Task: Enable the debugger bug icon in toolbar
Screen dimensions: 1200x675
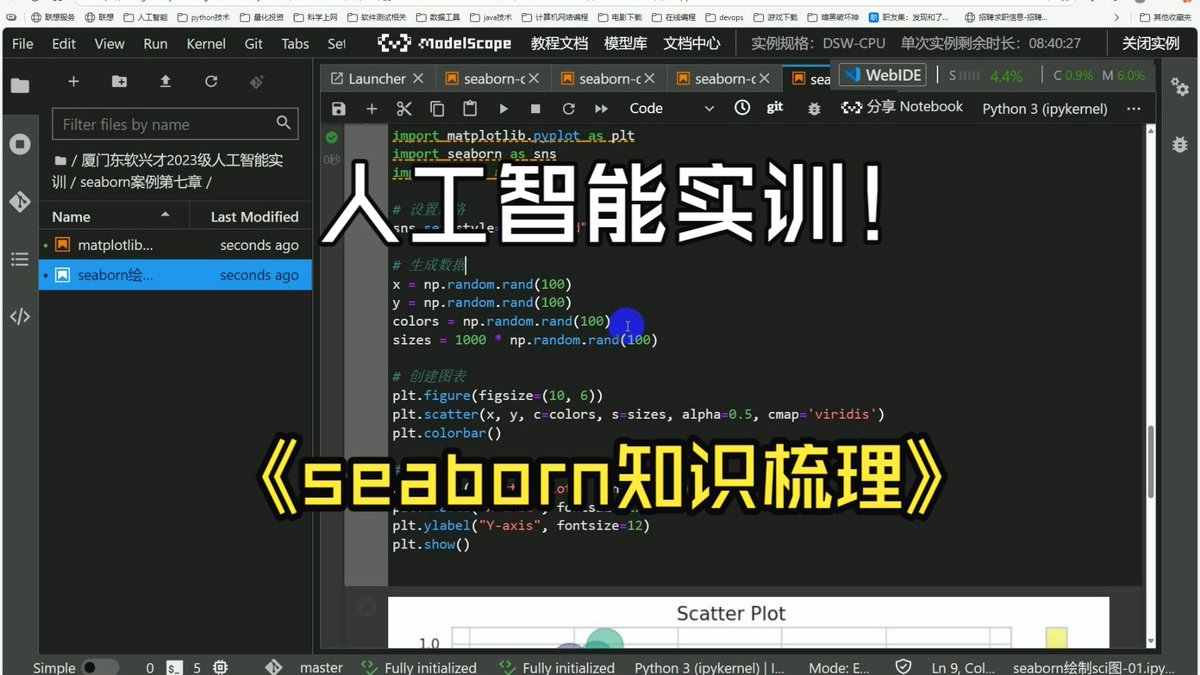Action: [x=814, y=108]
